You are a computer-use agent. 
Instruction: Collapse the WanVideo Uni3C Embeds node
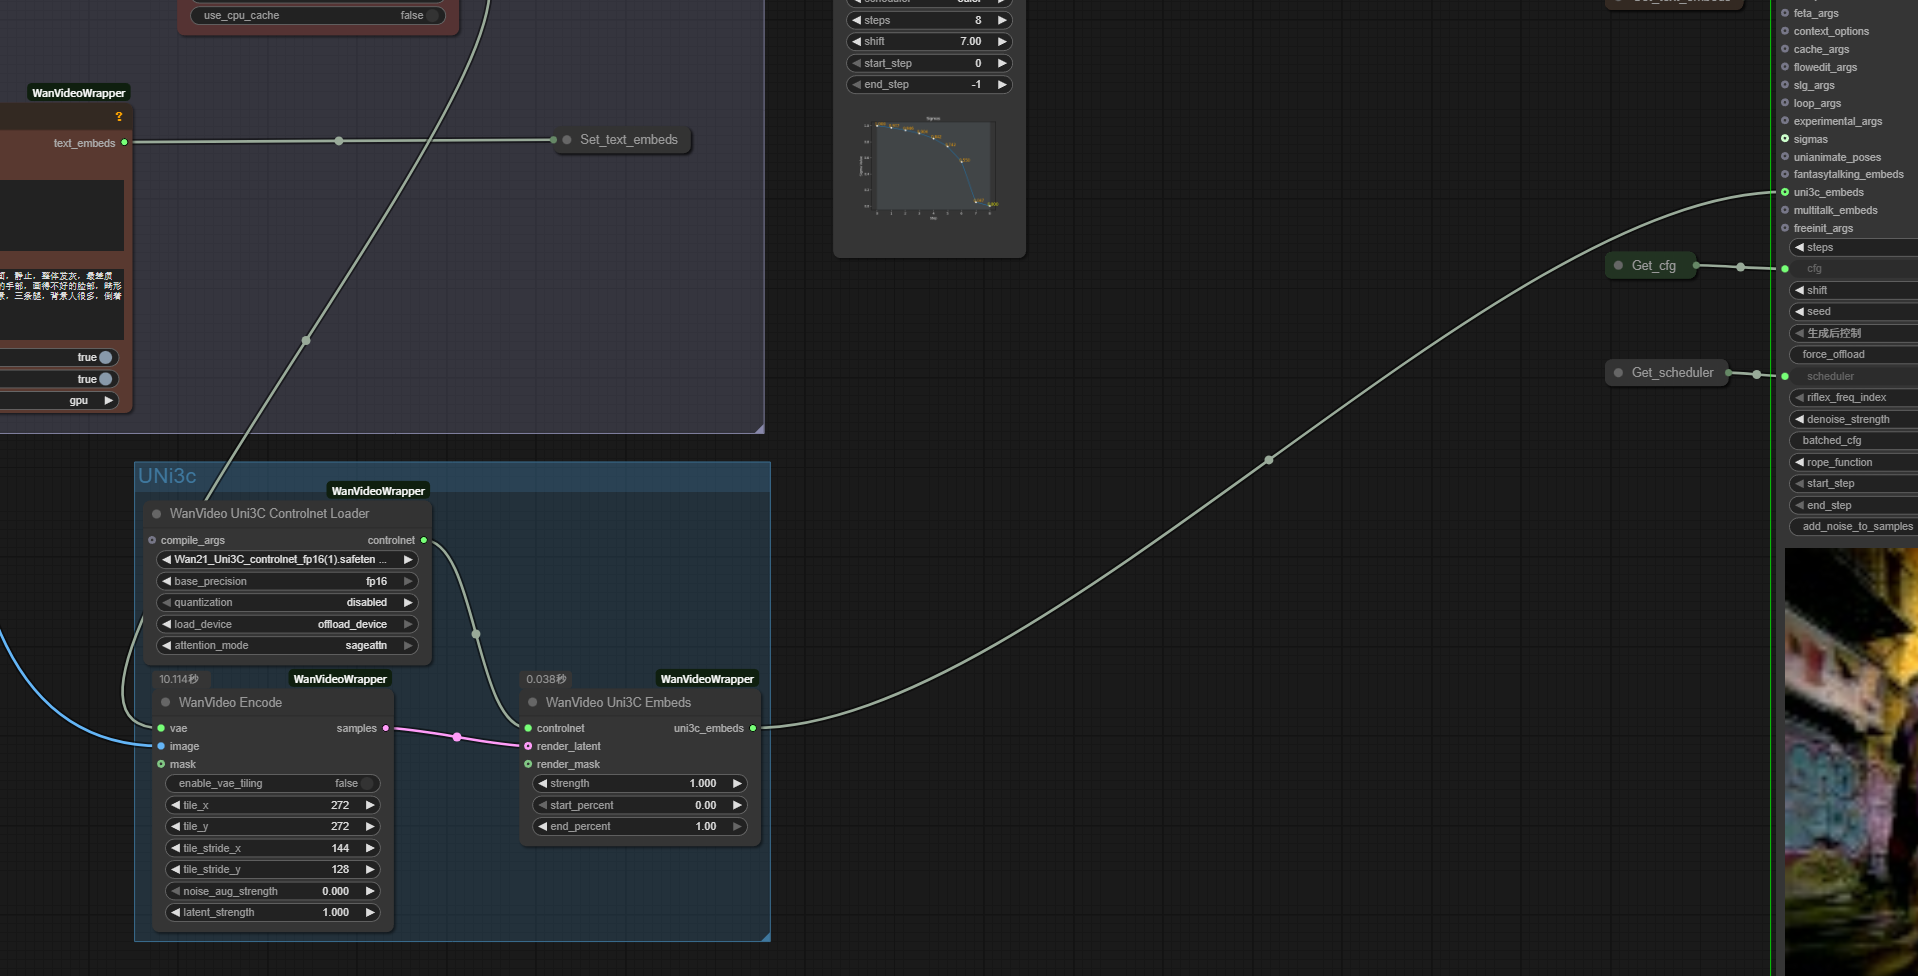533,703
